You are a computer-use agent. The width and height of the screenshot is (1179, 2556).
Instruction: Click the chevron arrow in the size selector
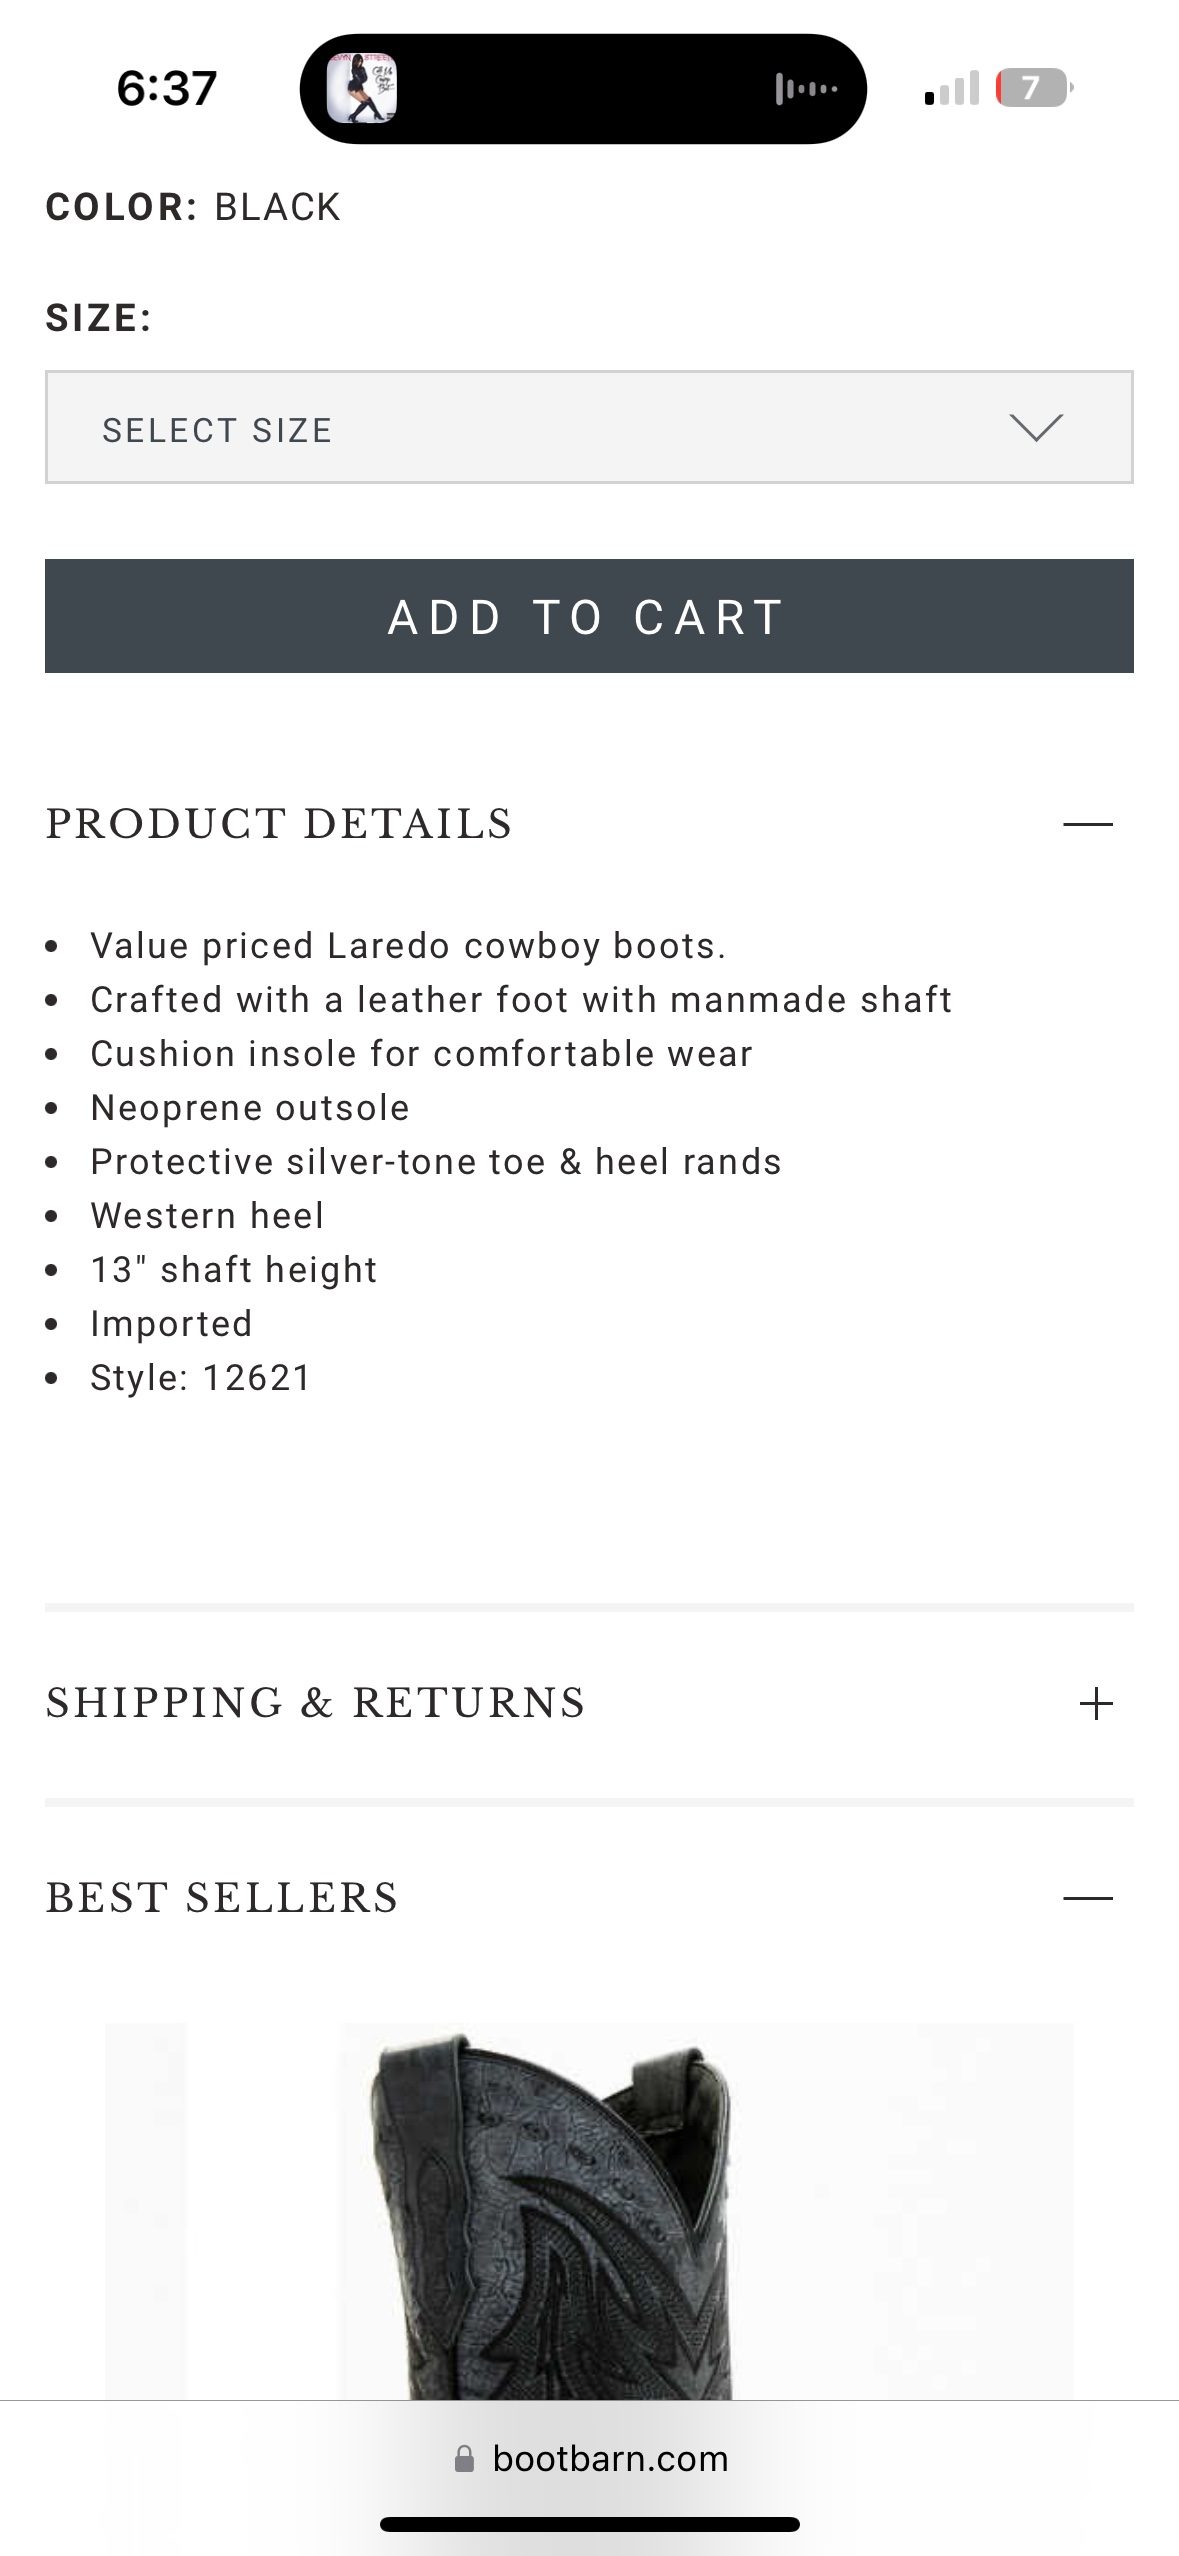pyautogui.click(x=1036, y=428)
